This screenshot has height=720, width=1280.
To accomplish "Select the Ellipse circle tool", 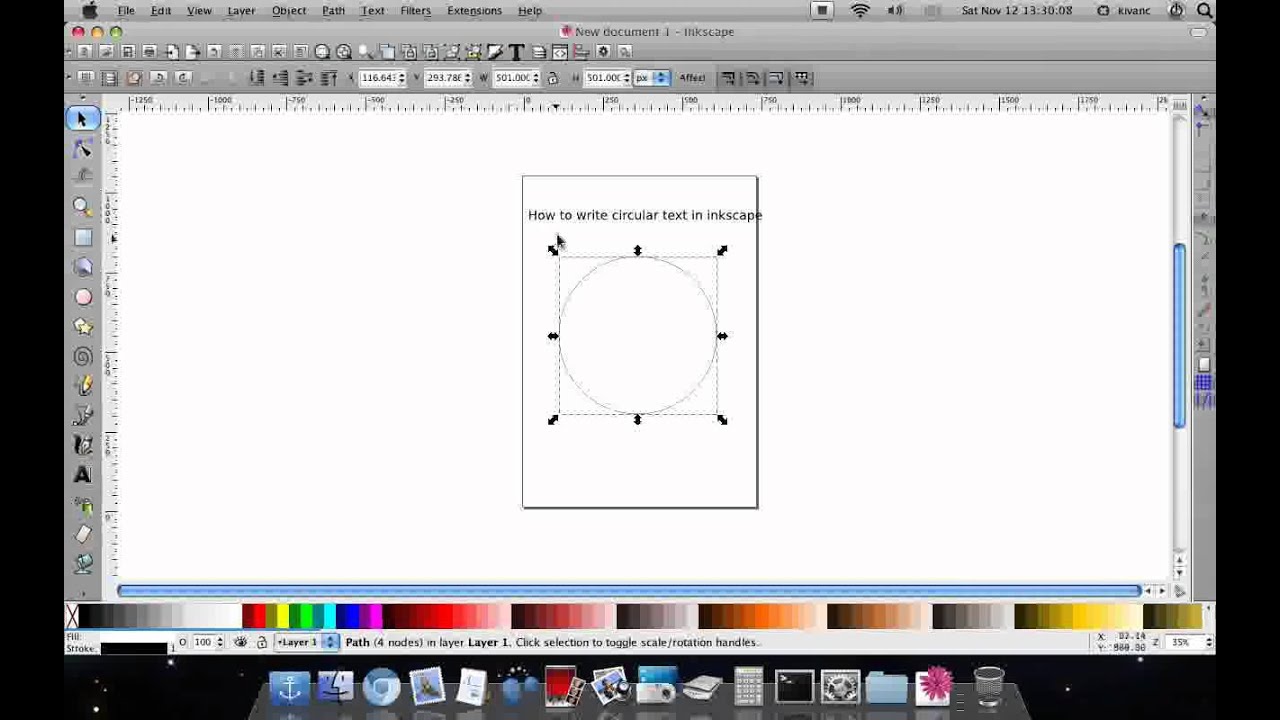I will click(82, 297).
